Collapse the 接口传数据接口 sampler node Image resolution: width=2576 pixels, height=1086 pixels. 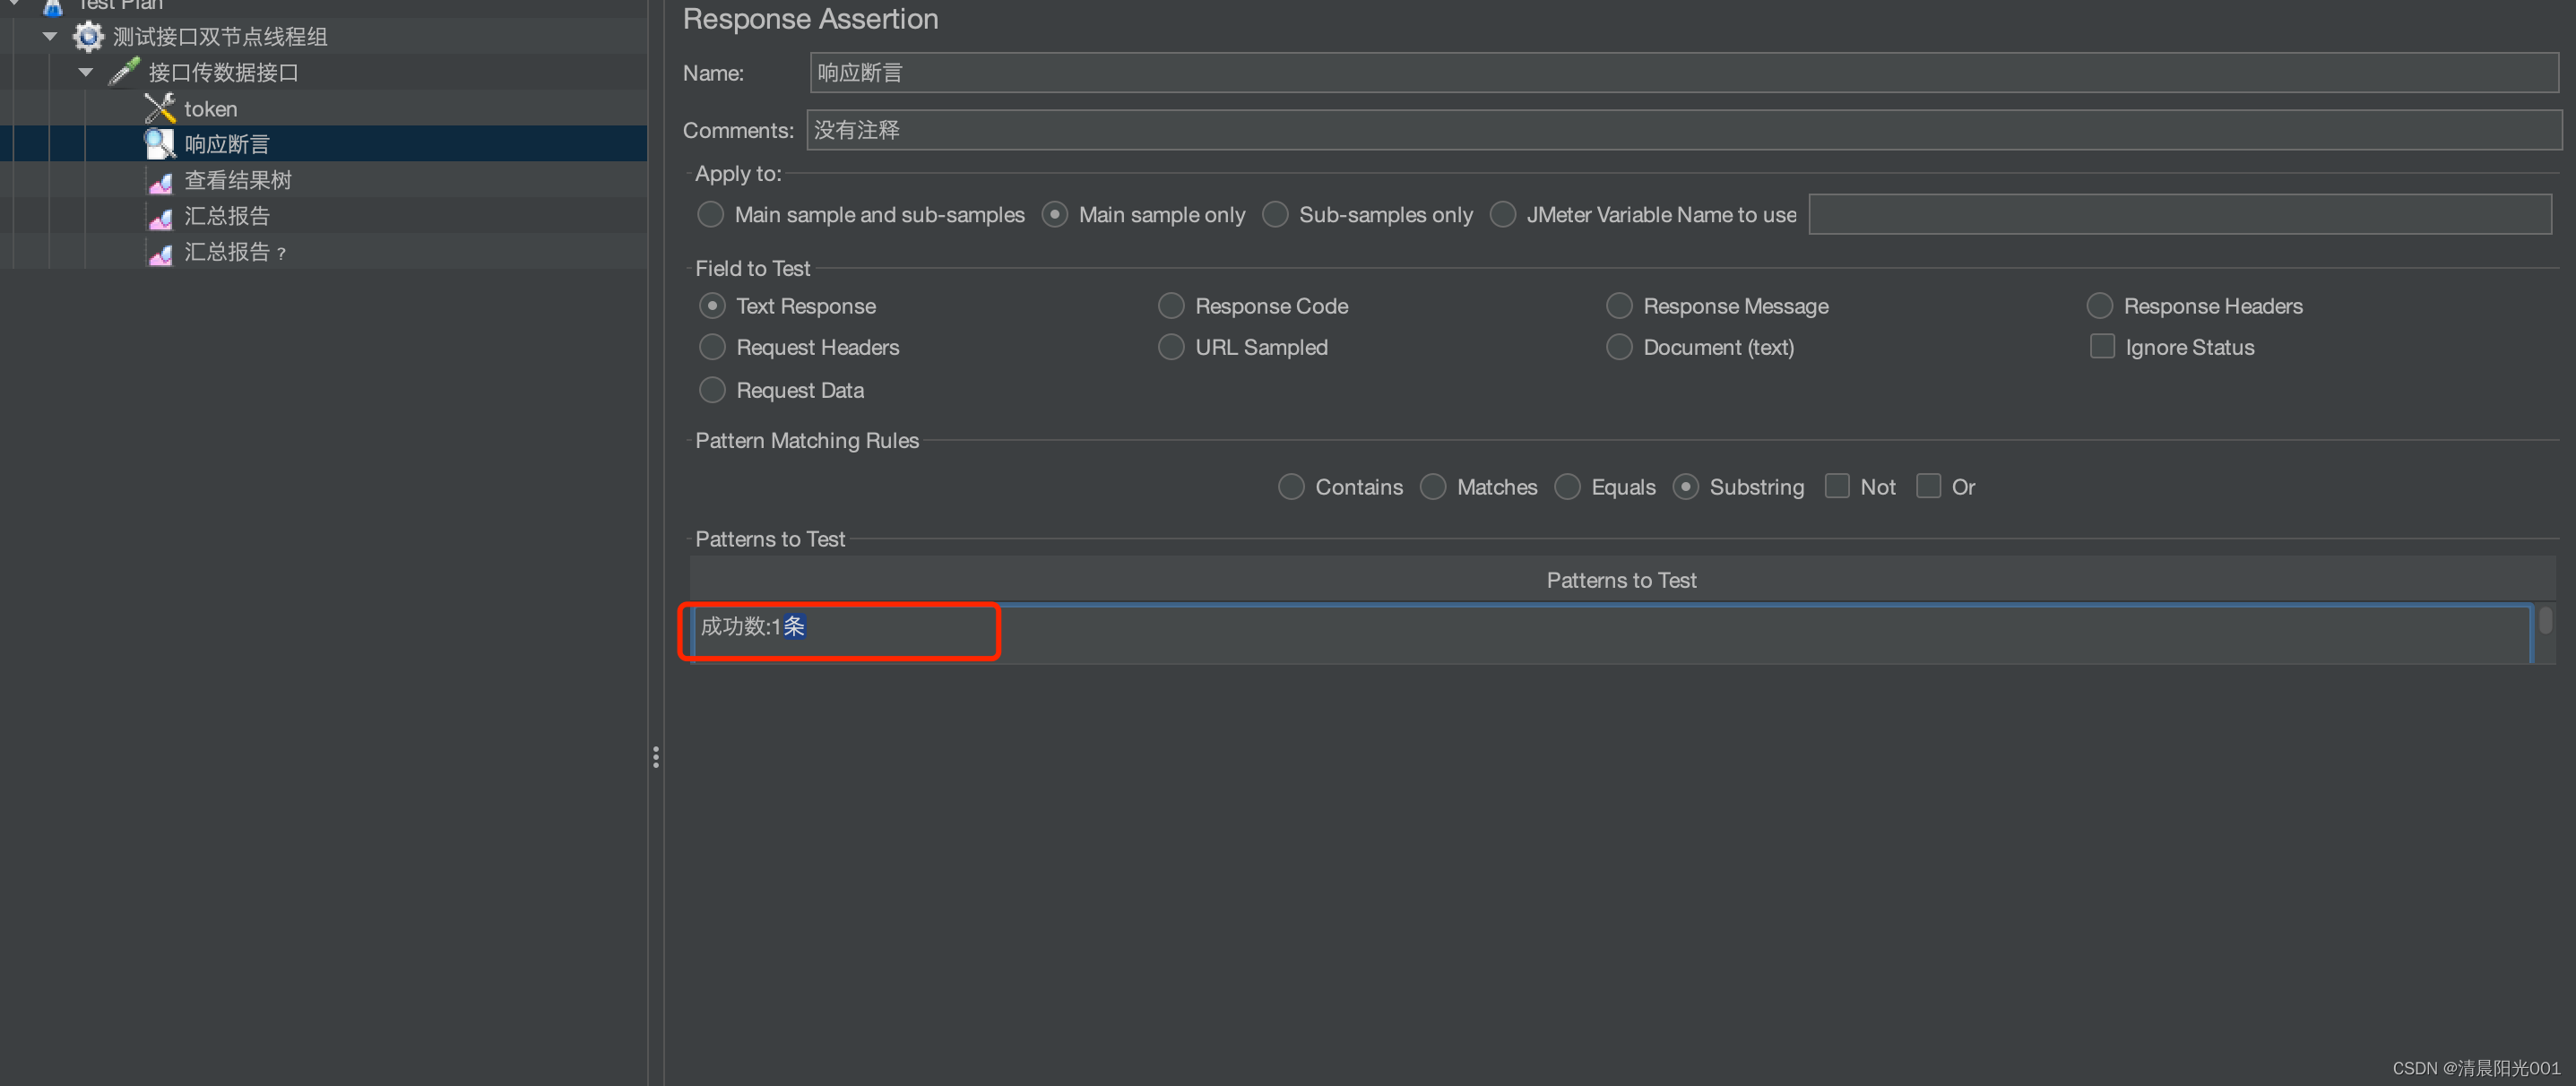(x=86, y=72)
